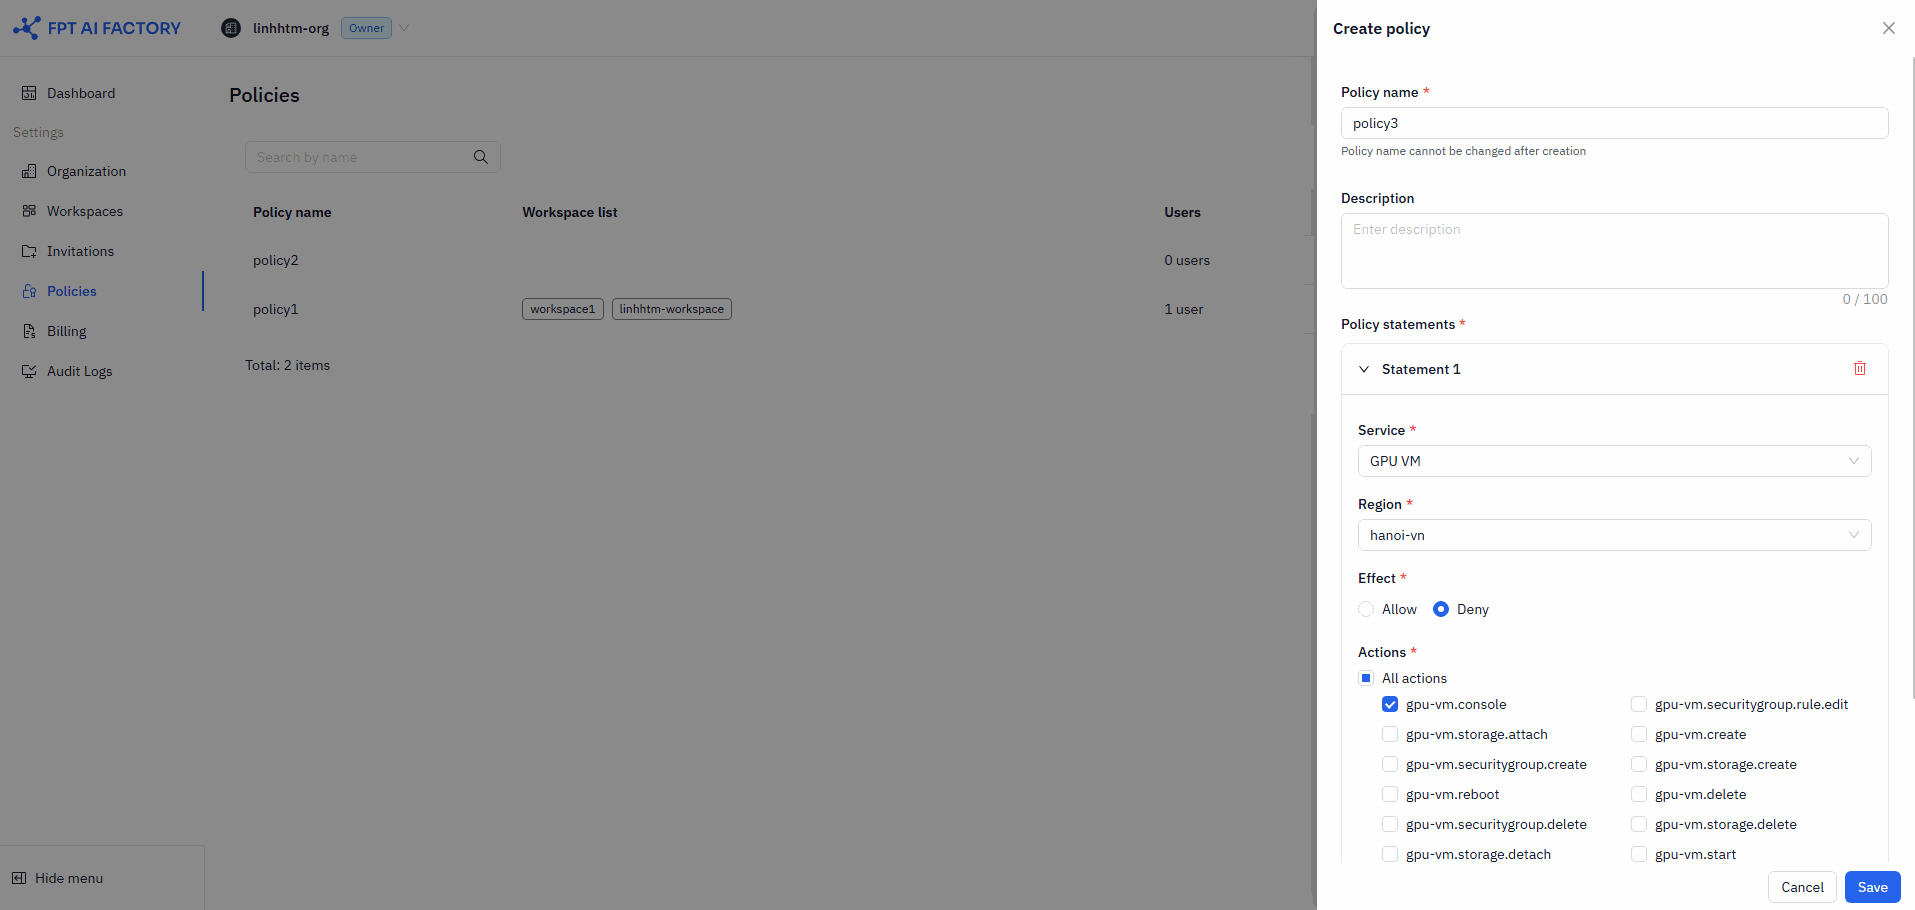Viewport: 1915px width, 910px height.
Task: Click the Workspaces sidebar icon
Action: point(29,211)
